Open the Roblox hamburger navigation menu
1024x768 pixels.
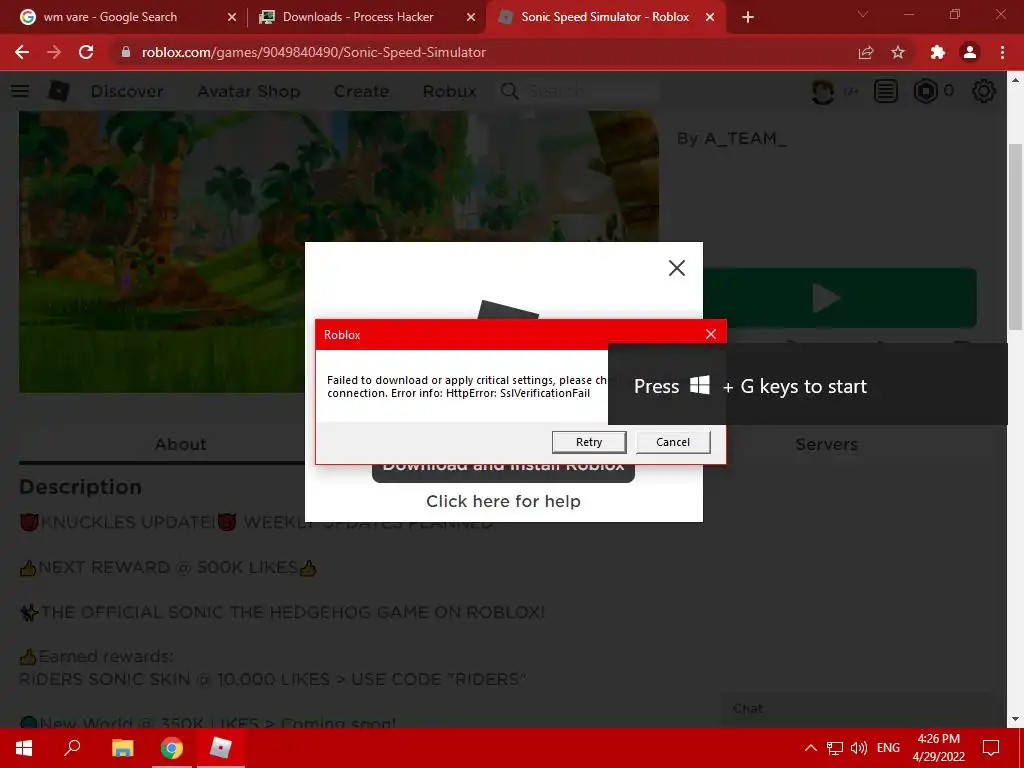(x=20, y=91)
